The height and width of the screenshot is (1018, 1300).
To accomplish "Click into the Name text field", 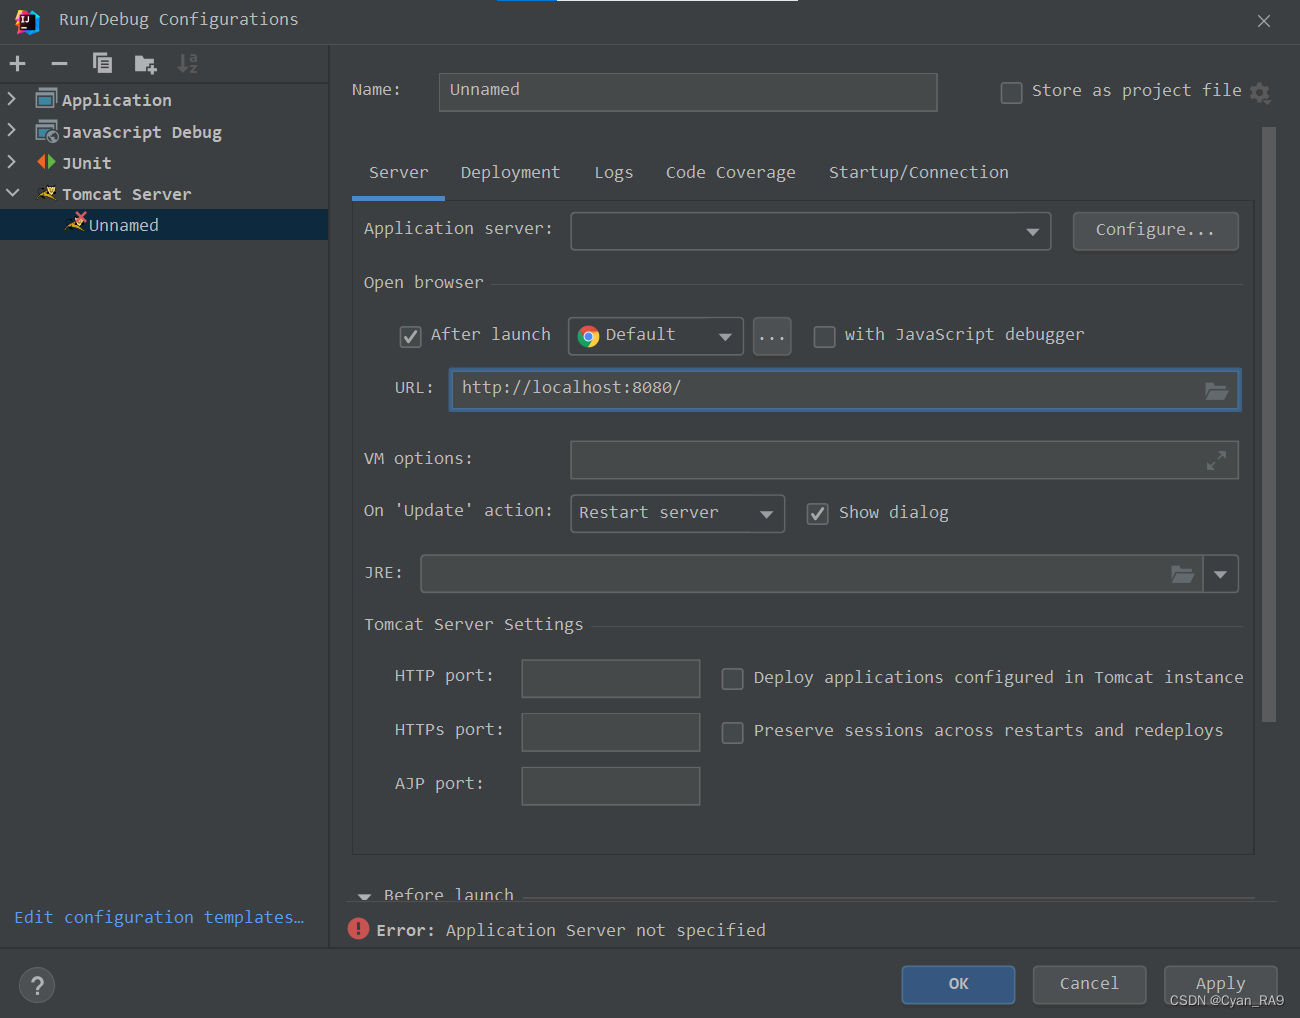I will (x=688, y=91).
